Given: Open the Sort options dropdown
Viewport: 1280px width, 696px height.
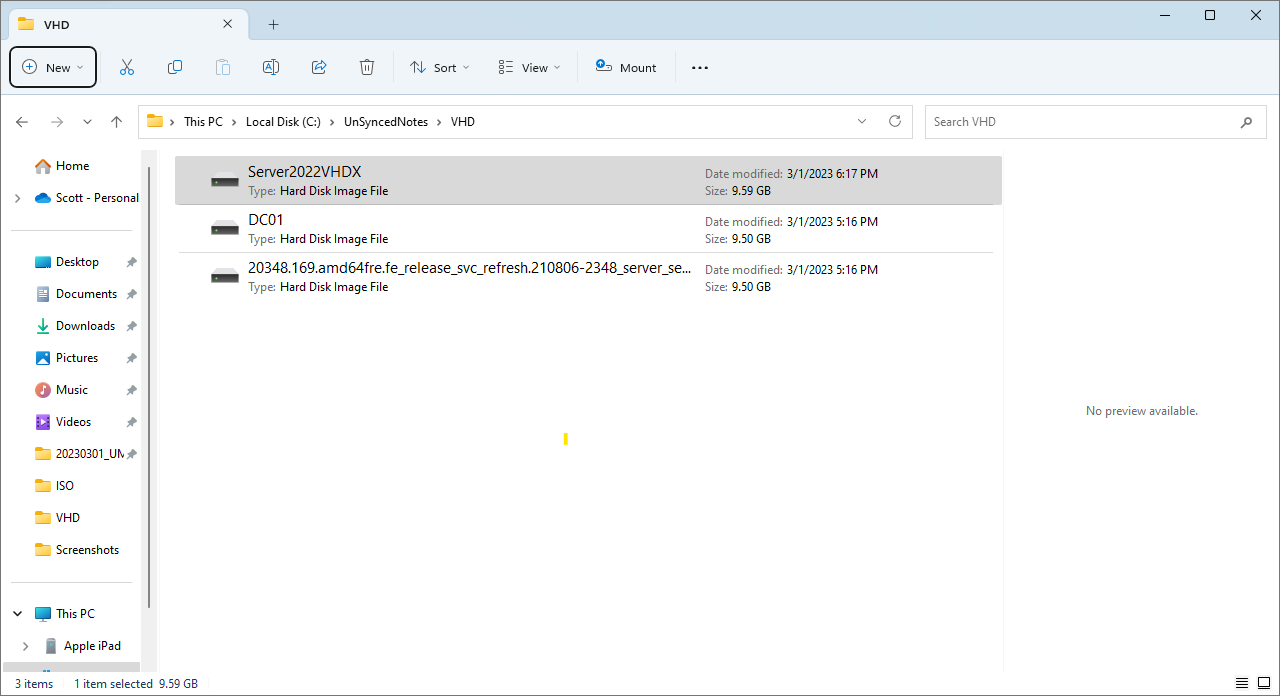Looking at the screenshot, I should point(439,67).
